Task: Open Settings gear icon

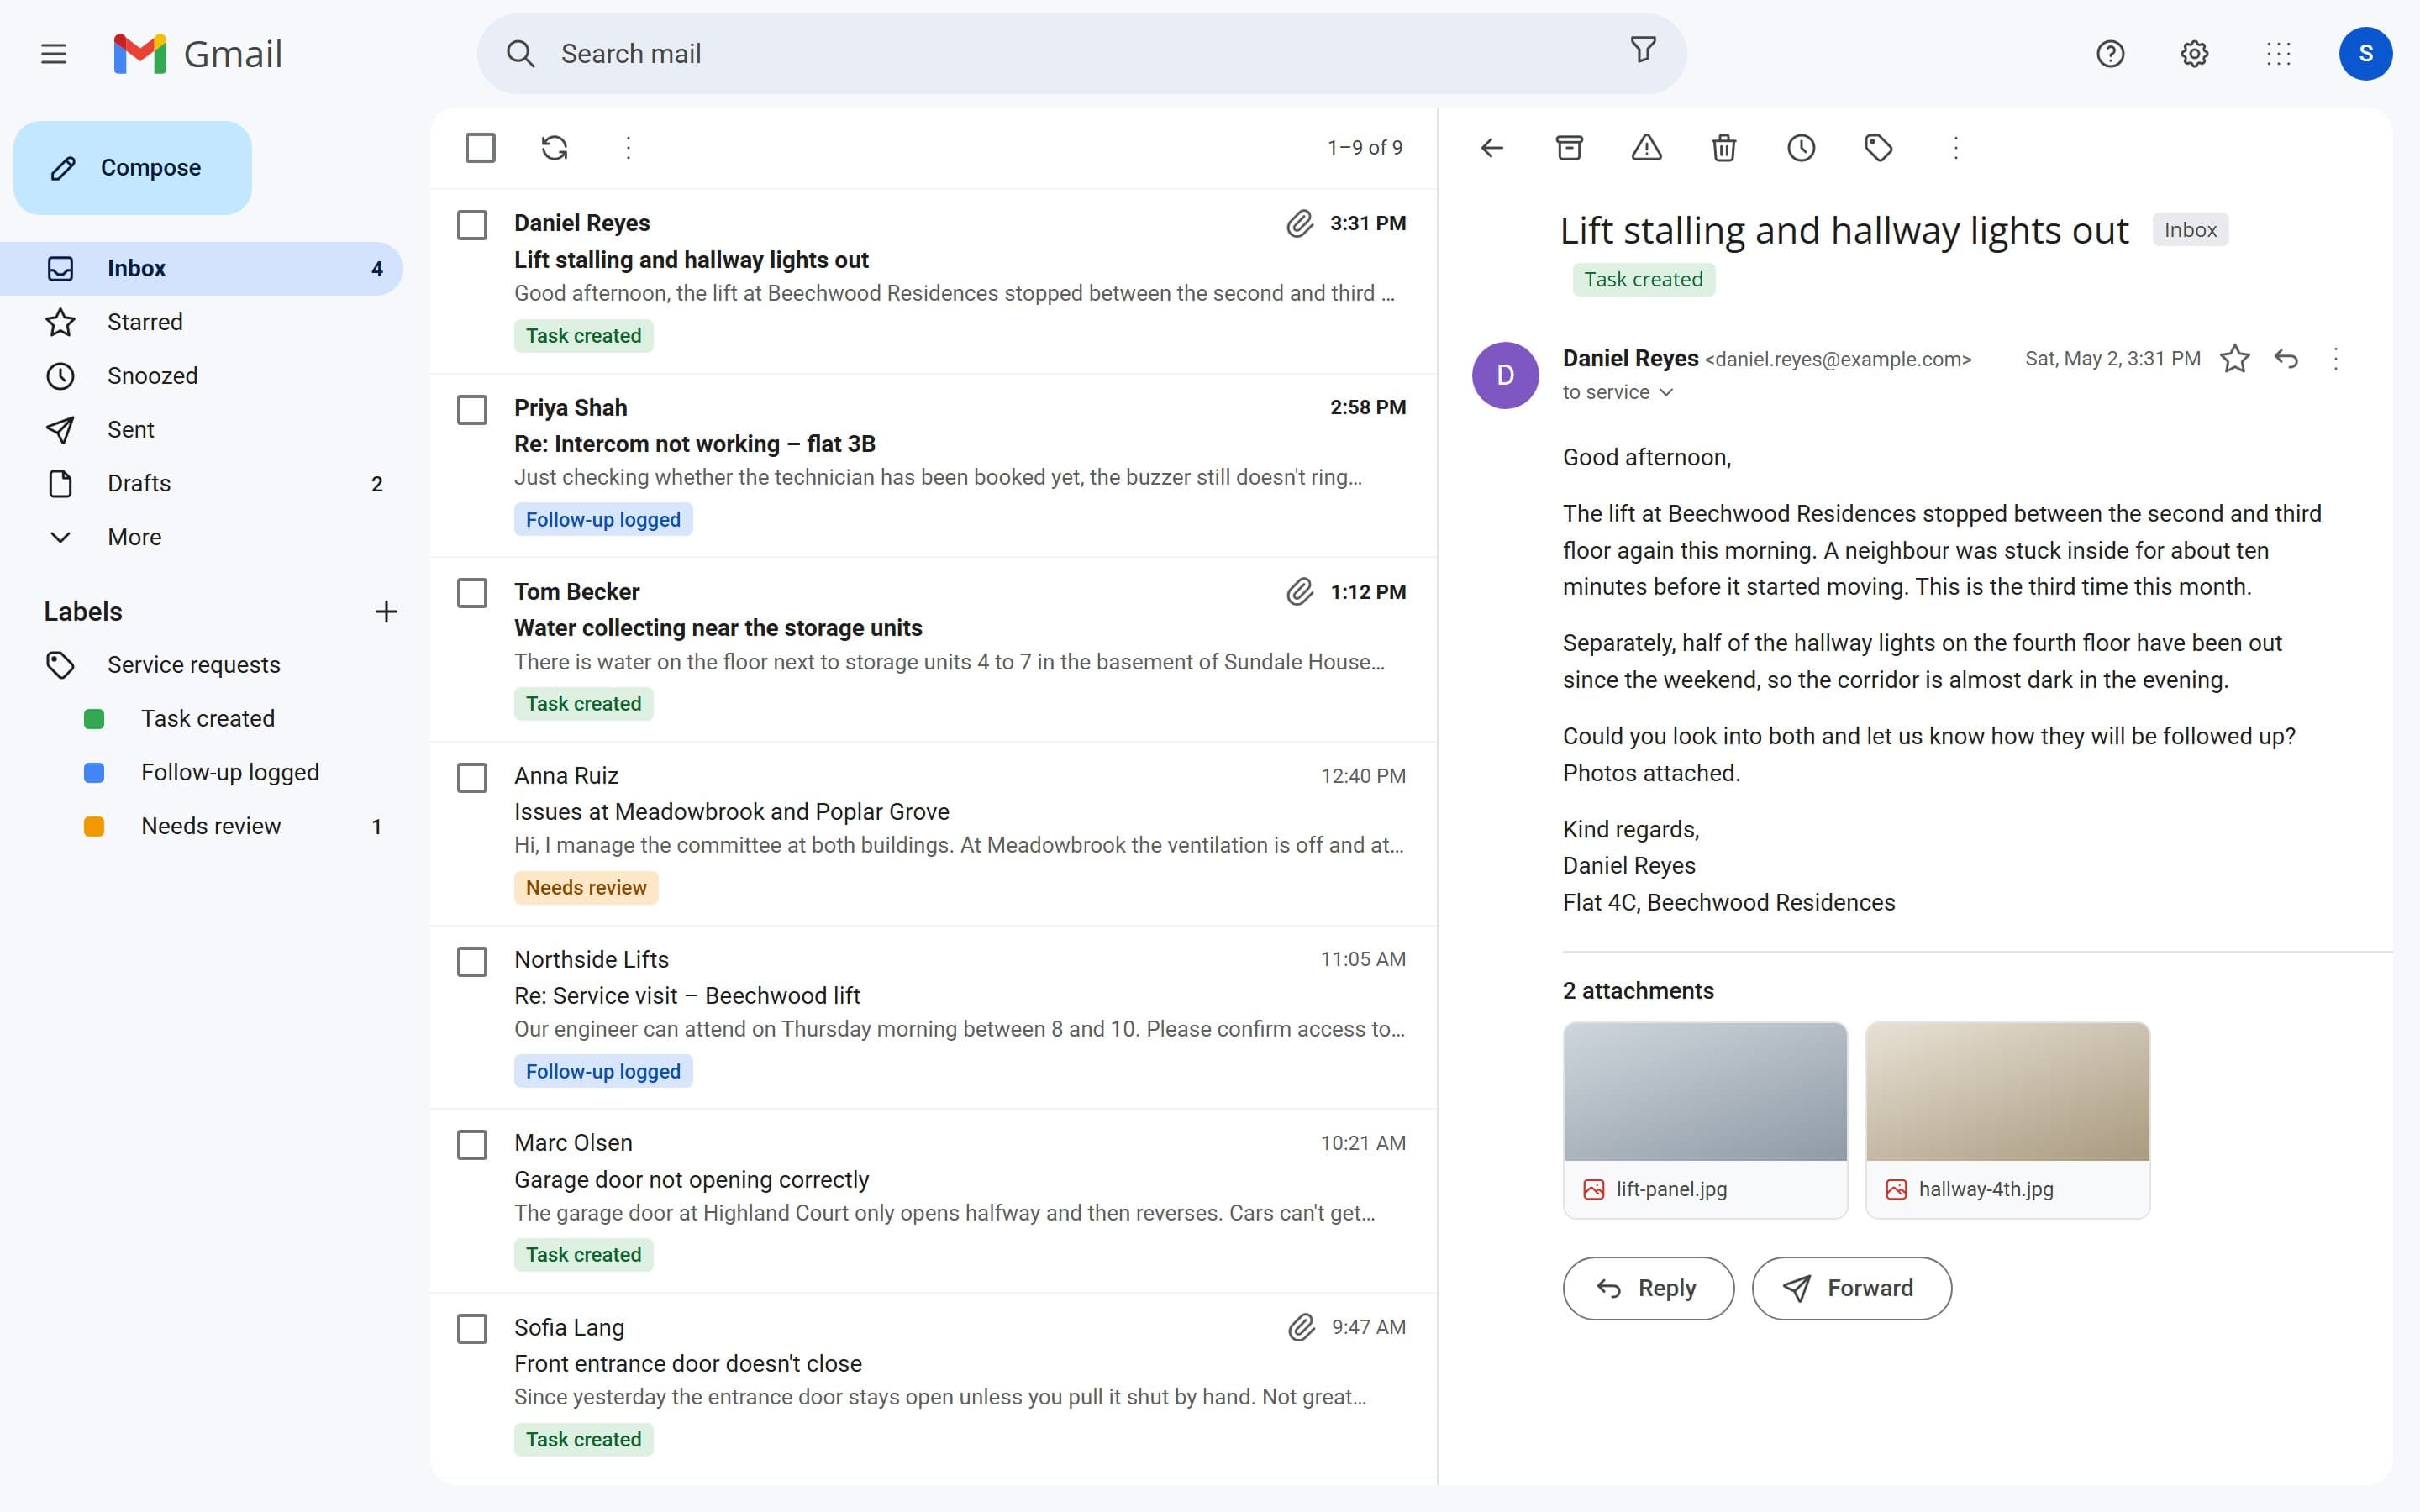Action: pyautogui.click(x=2194, y=54)
